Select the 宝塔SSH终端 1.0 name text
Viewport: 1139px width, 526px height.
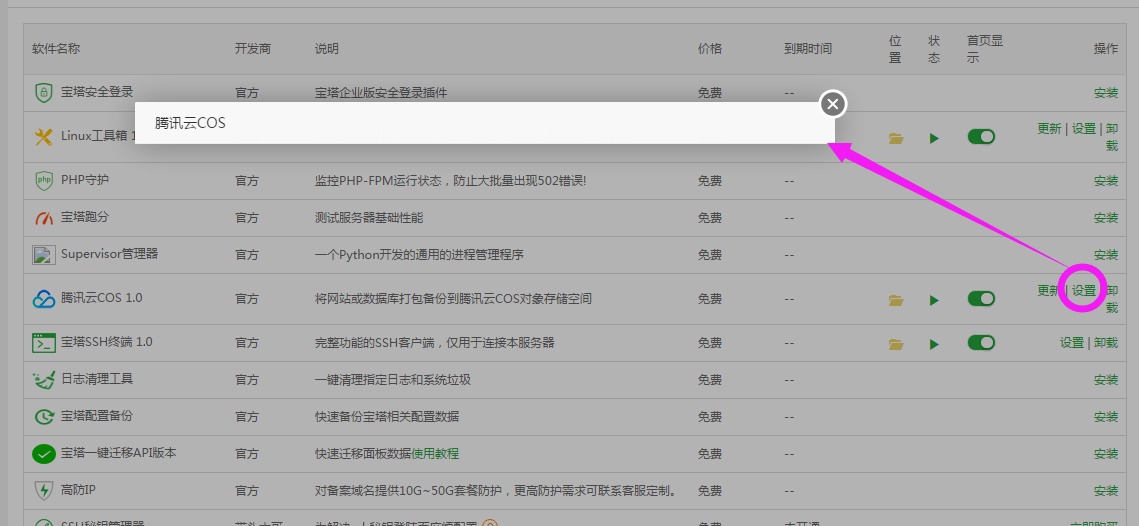tap(107, 341)
